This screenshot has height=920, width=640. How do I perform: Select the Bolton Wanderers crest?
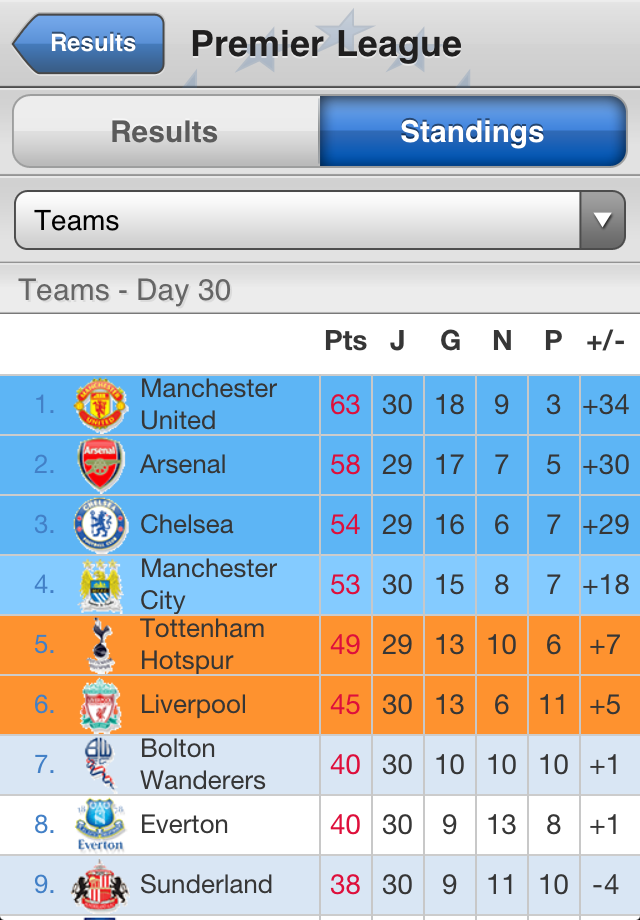(102, 765)
